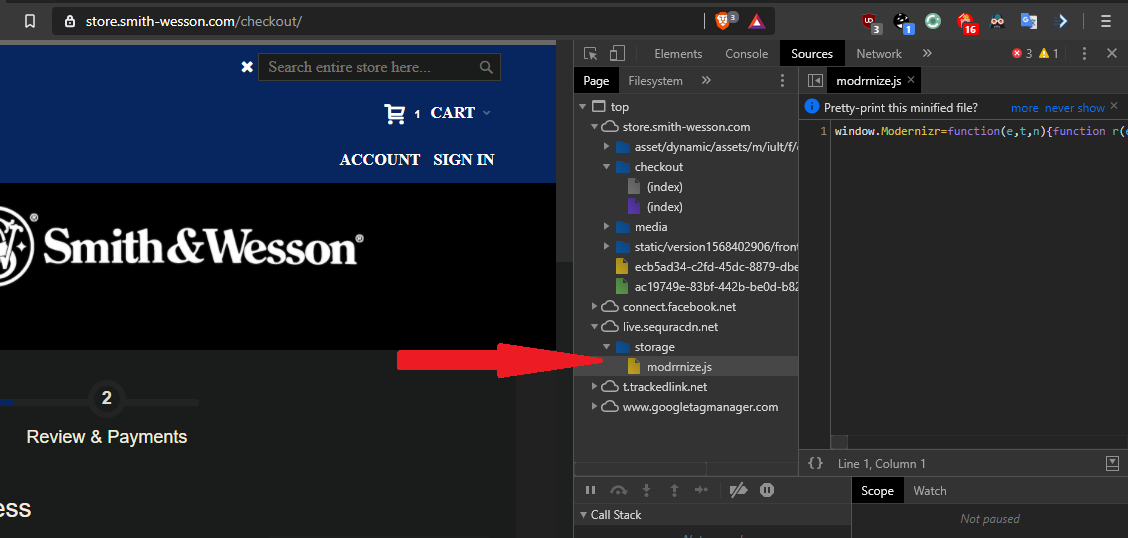
Task: Open the Network tab
Action: coord(878,54)
